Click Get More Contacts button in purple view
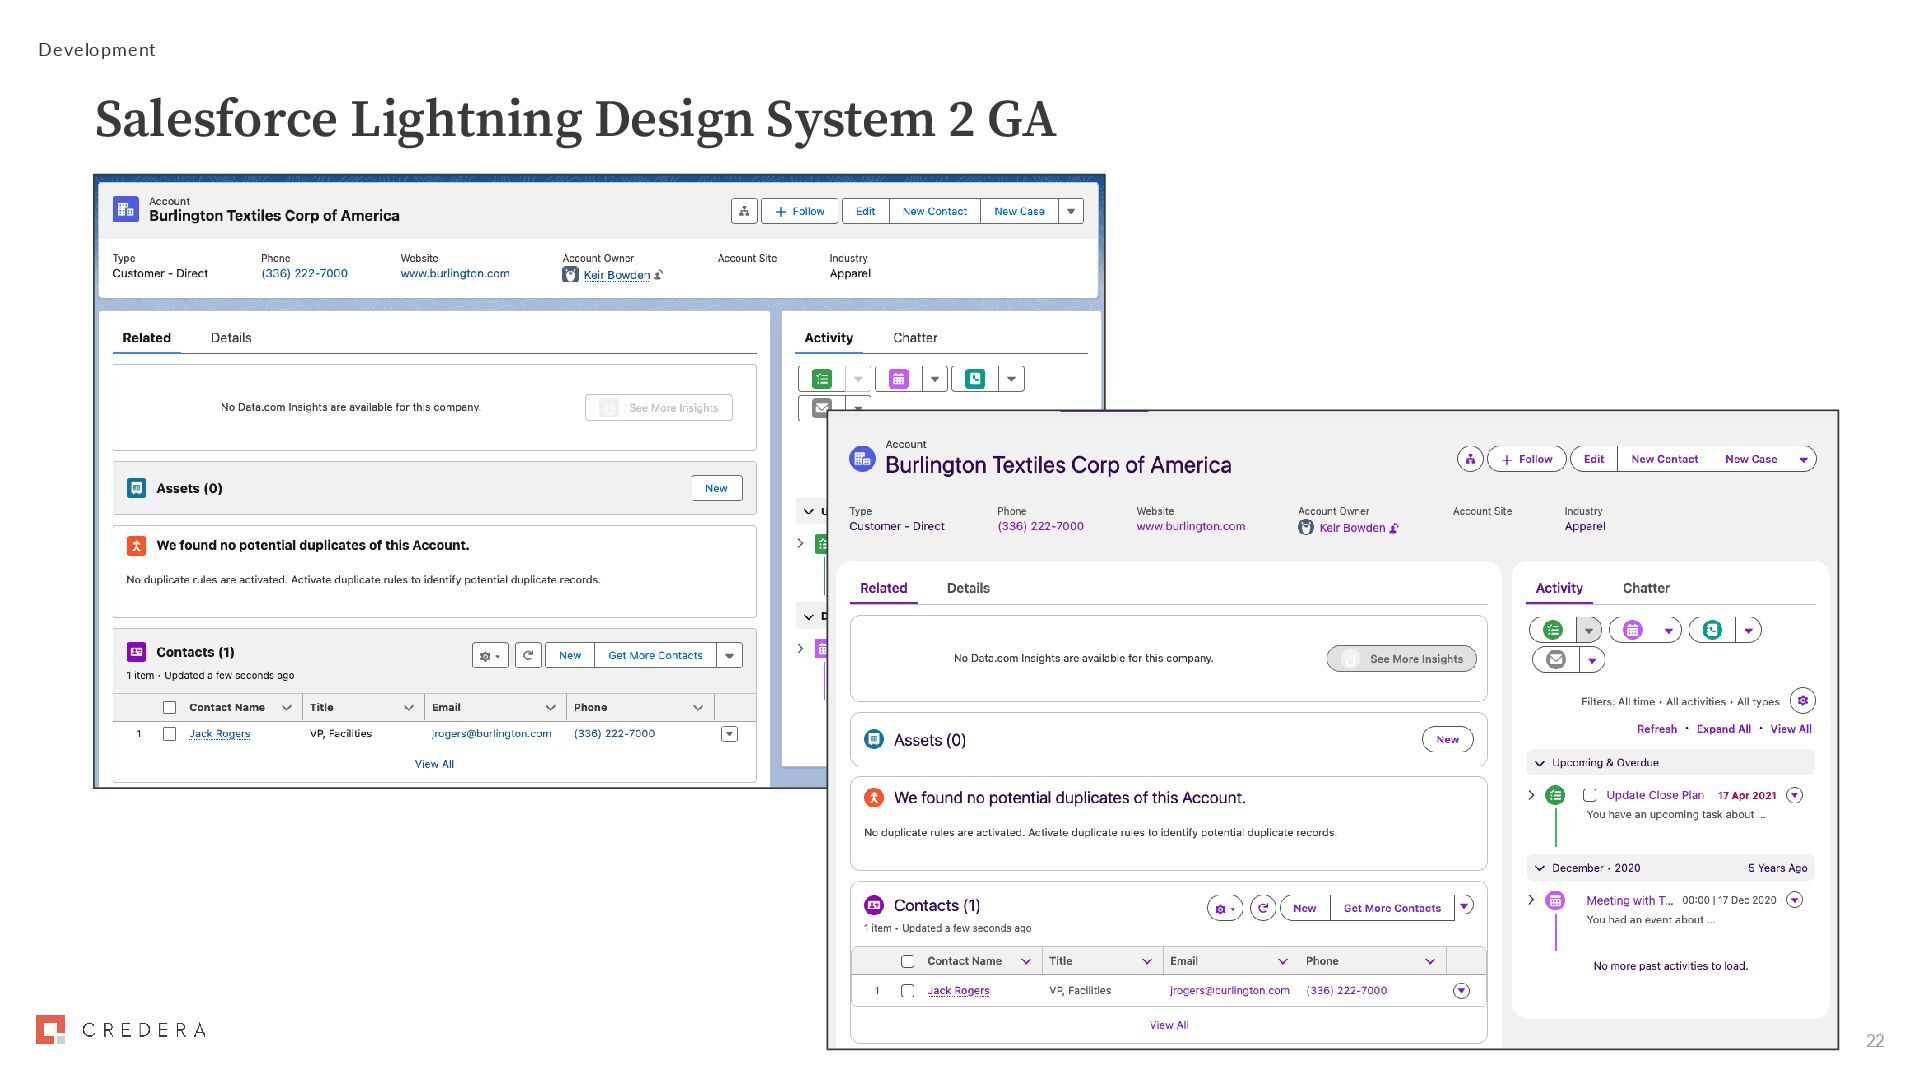 click(1391, 908)
